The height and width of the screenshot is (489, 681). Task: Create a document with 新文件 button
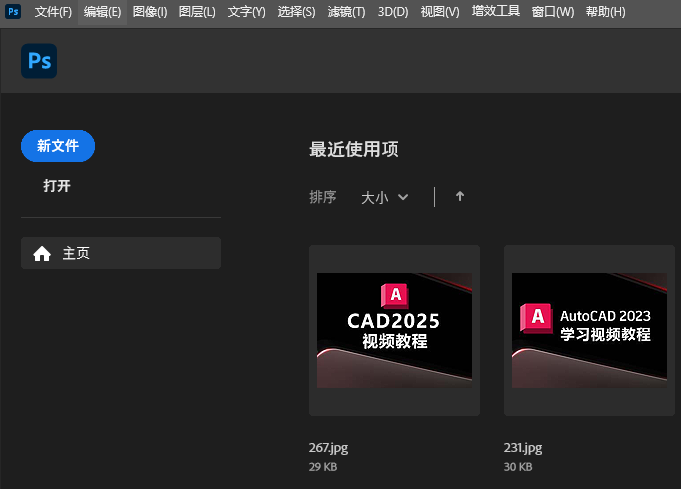tap(58, 146)
